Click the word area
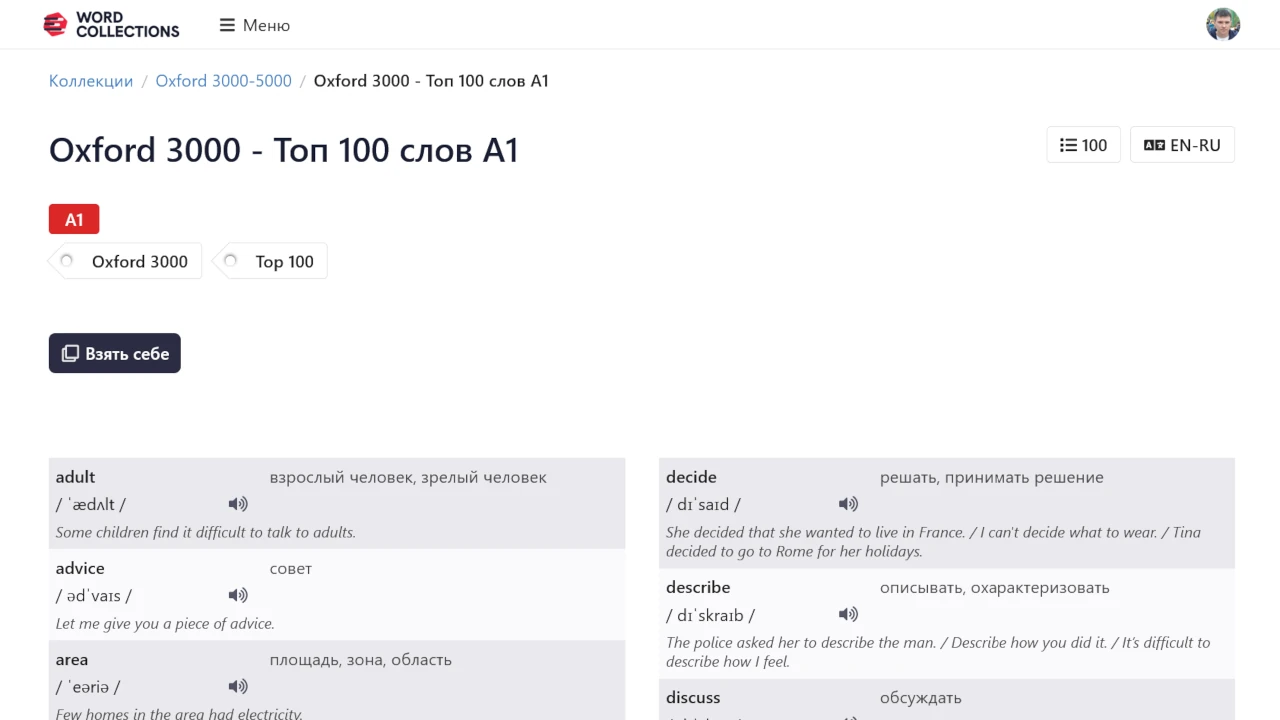The width and height of the screenshot is (1280, 720). pyautogui.click(x=72, y=660)
